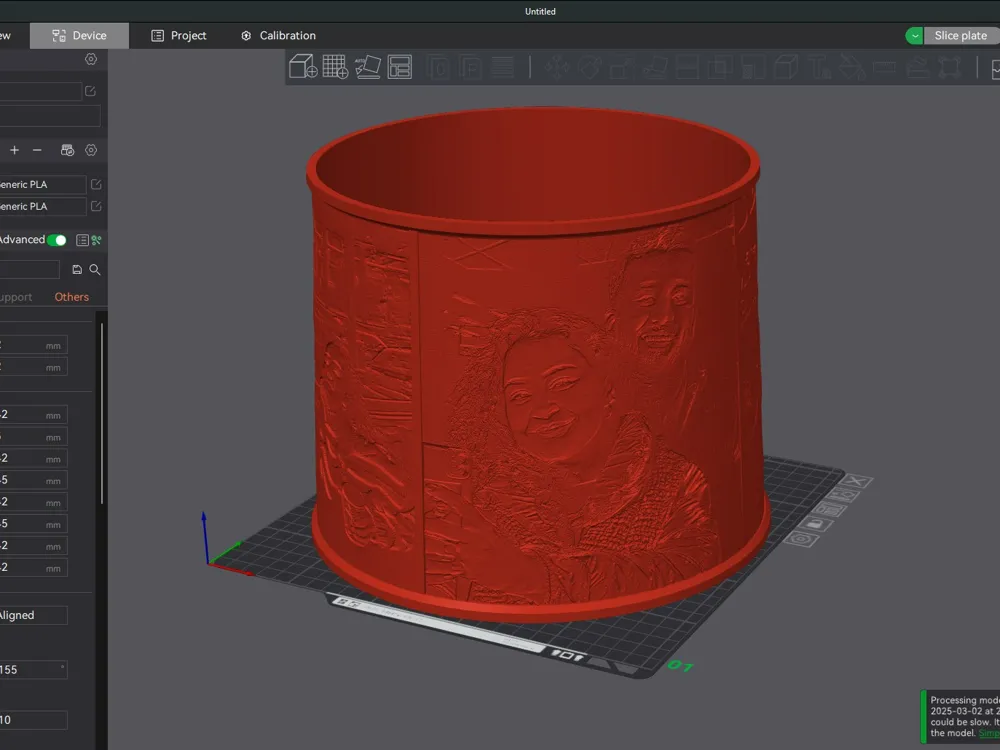Open the second Generic PLA filament dropdown

point(43,206)
